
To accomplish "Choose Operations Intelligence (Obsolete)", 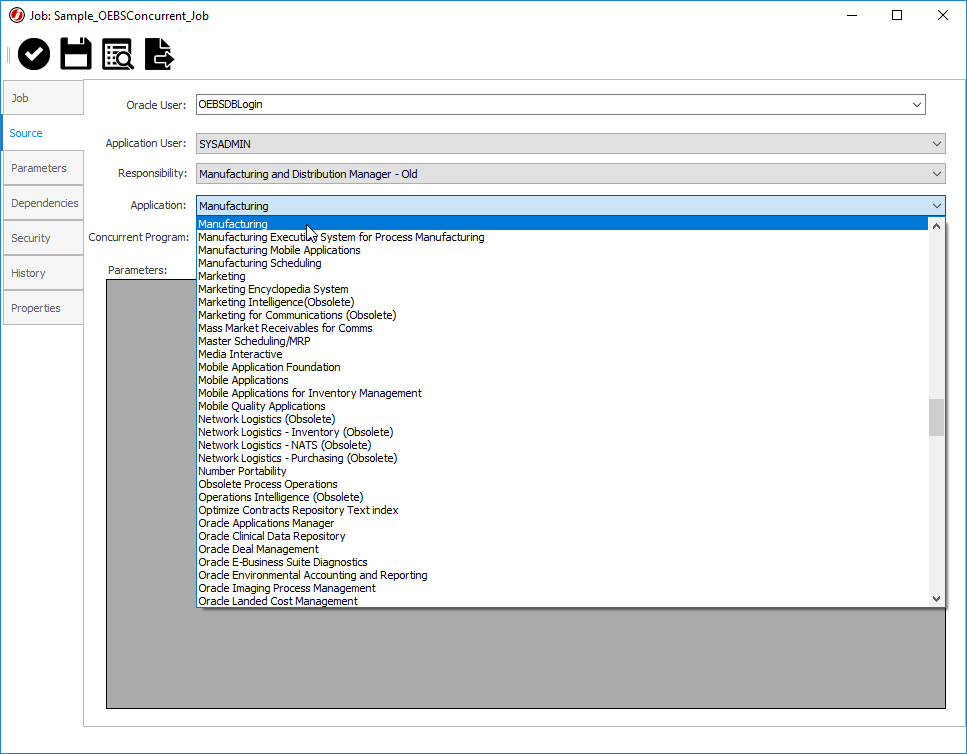I will pos(562,497).
